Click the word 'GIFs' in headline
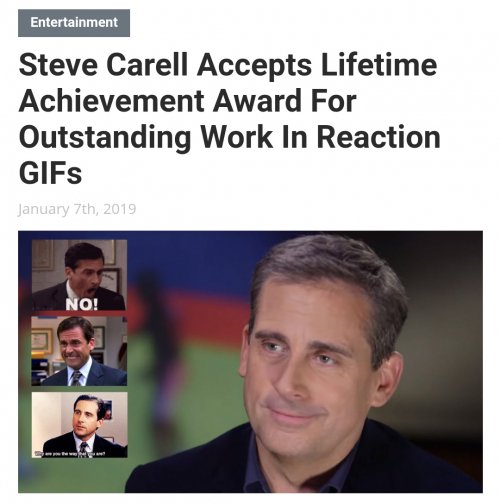The height and width of the screenshot is (503, 500). click(50, 173)
